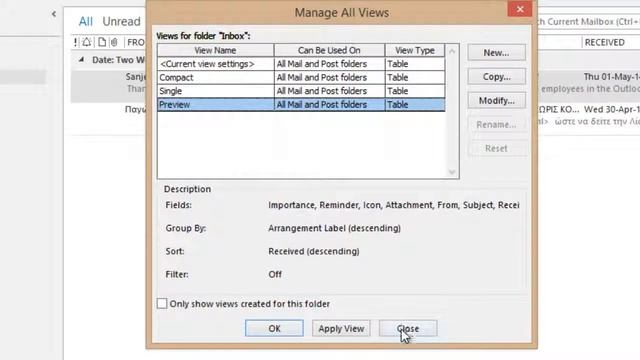This screenshot has width=640, height=360.
Task: Click the View Type column header
Action: 415,50
